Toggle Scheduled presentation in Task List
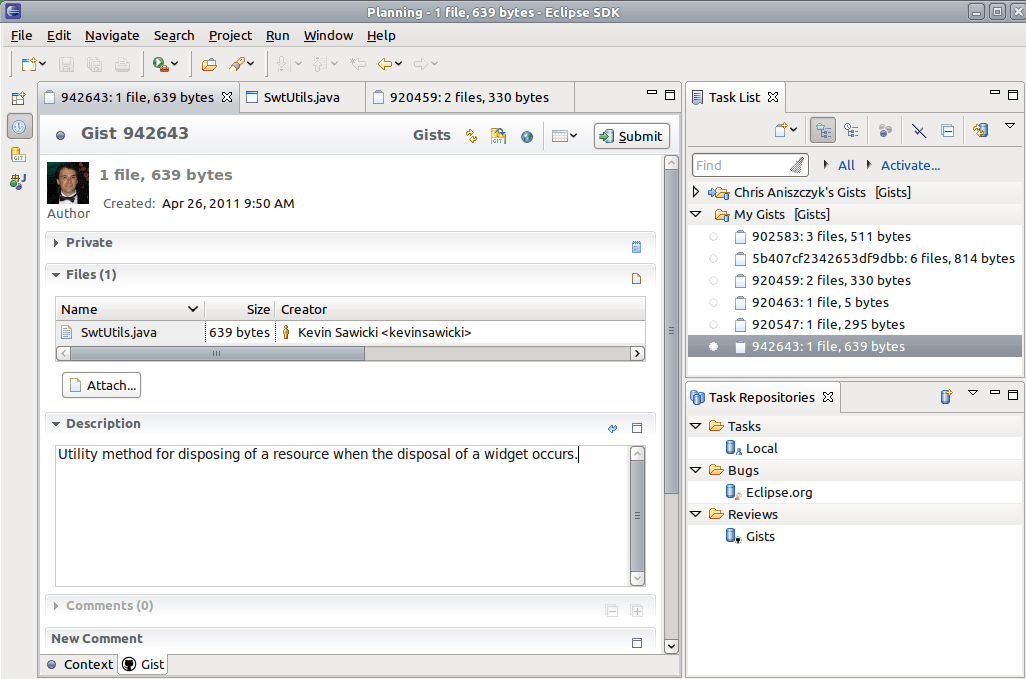This screenshot has width=1026, height=679. point(851,130)
